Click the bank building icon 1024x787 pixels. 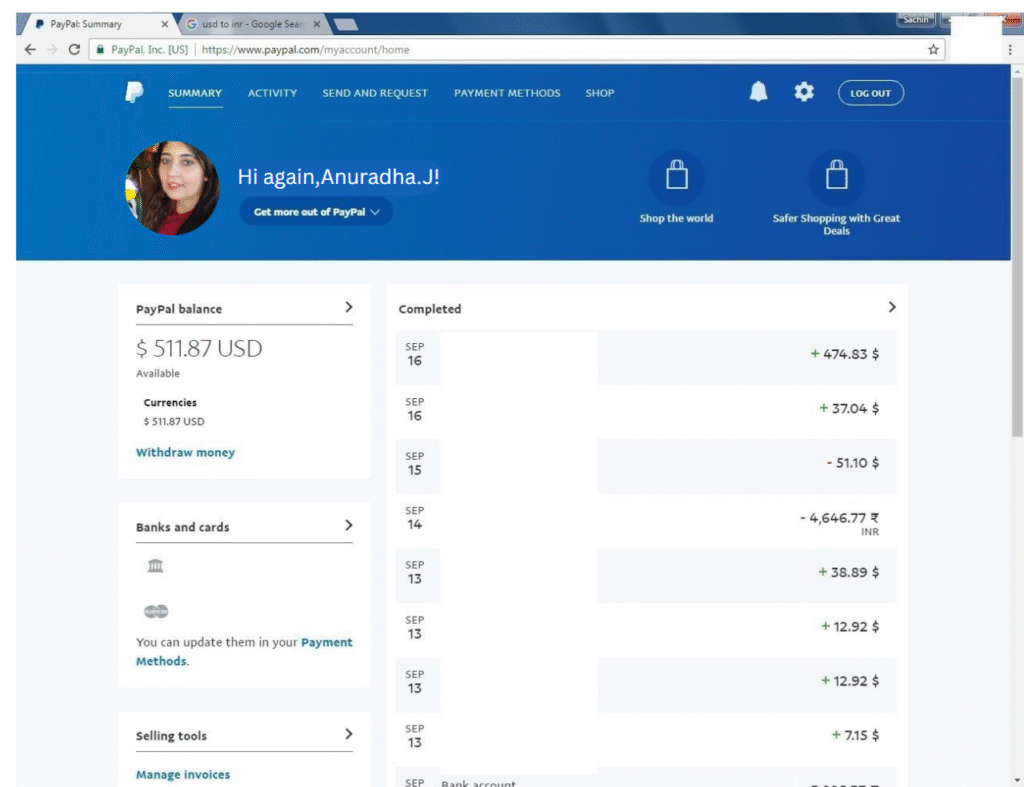155,567
